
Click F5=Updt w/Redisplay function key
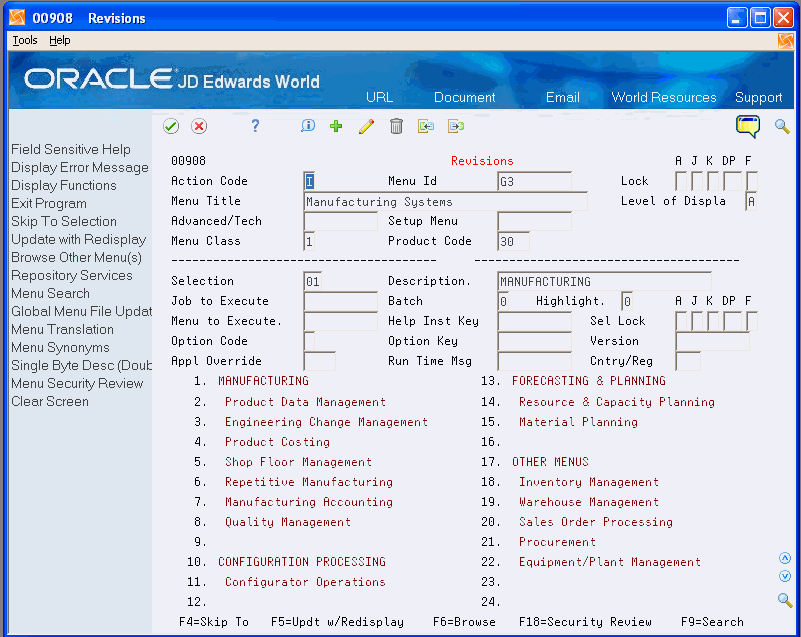pos(337,622)
